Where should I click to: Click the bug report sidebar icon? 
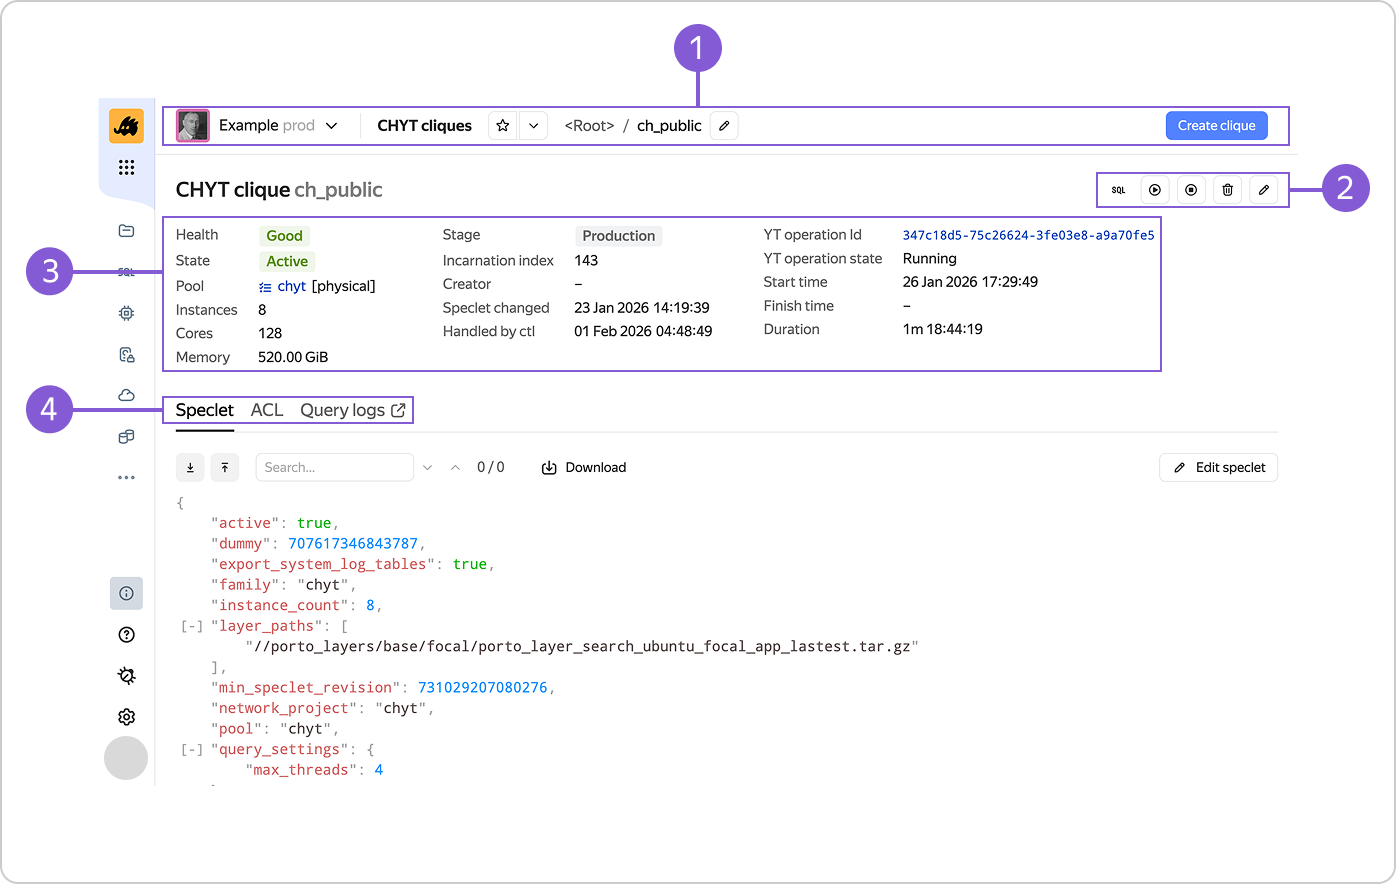(x=126, y=675)
